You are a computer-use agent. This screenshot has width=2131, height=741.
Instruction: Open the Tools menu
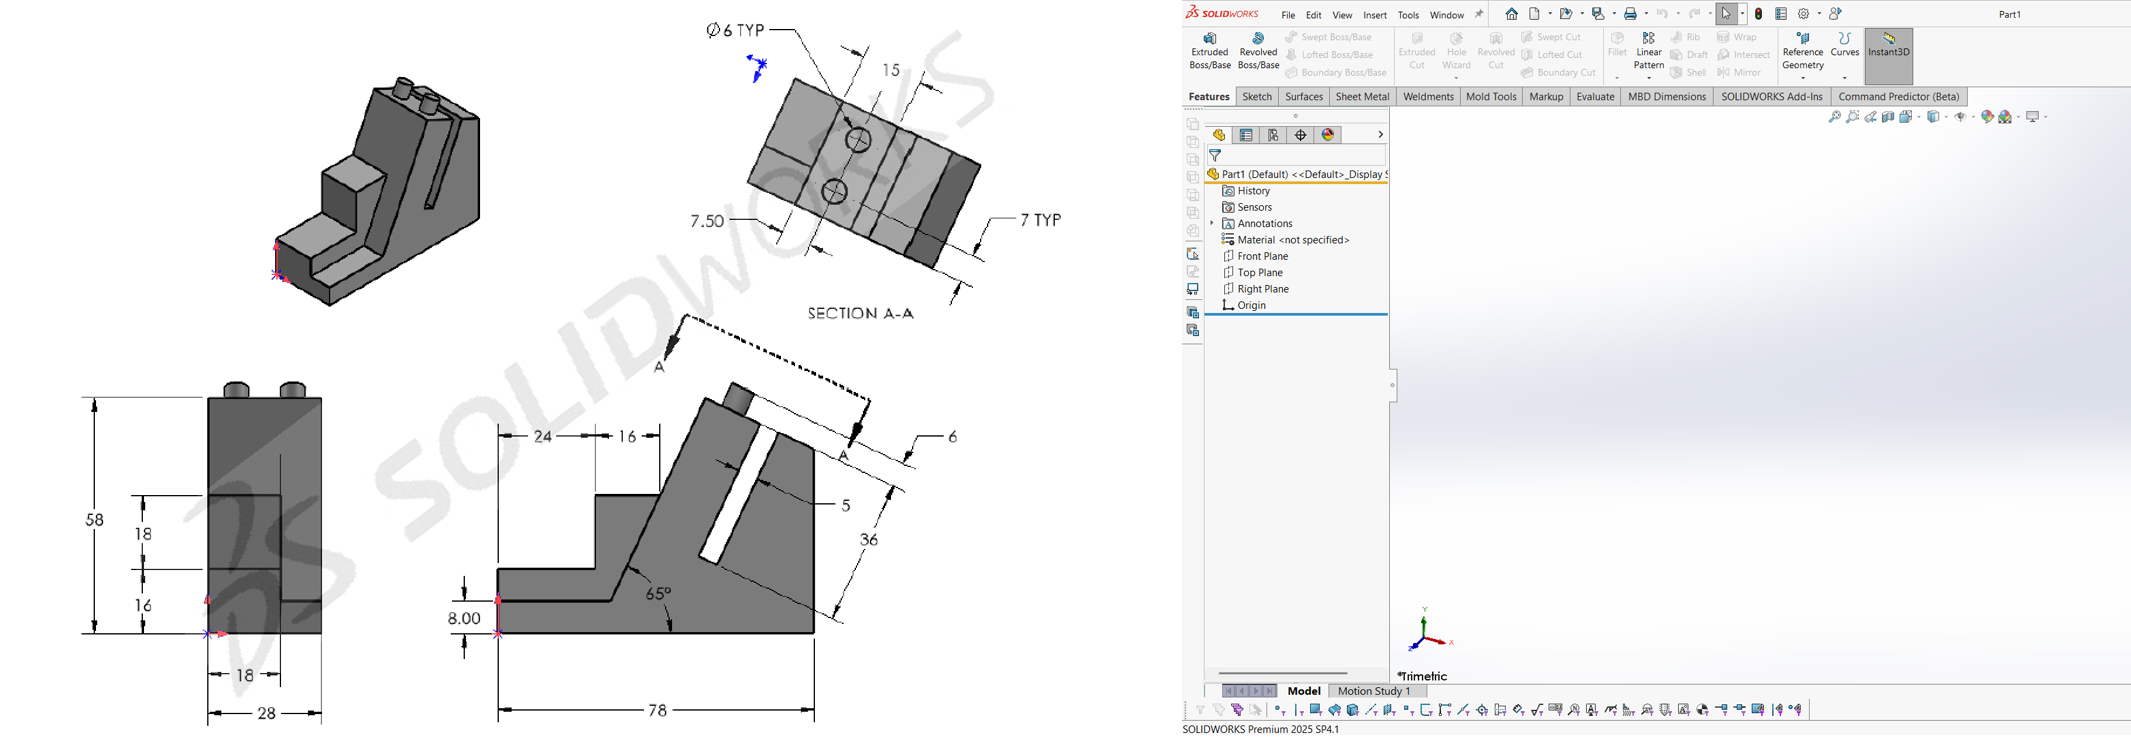(x=1408, y=15)
